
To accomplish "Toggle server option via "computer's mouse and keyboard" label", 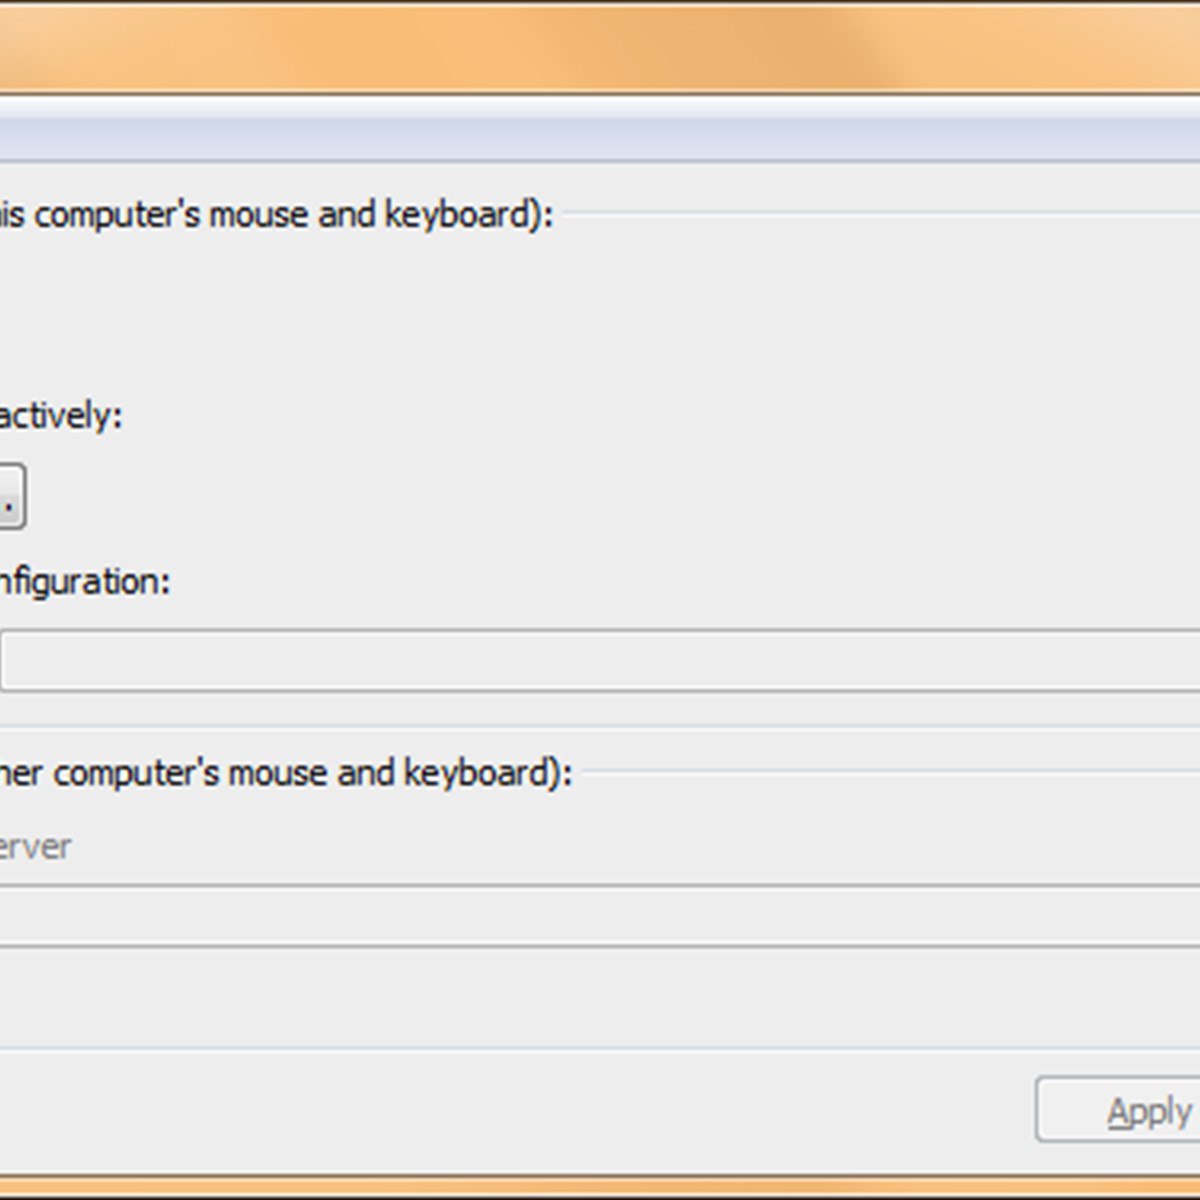I will tap(276, 214).
